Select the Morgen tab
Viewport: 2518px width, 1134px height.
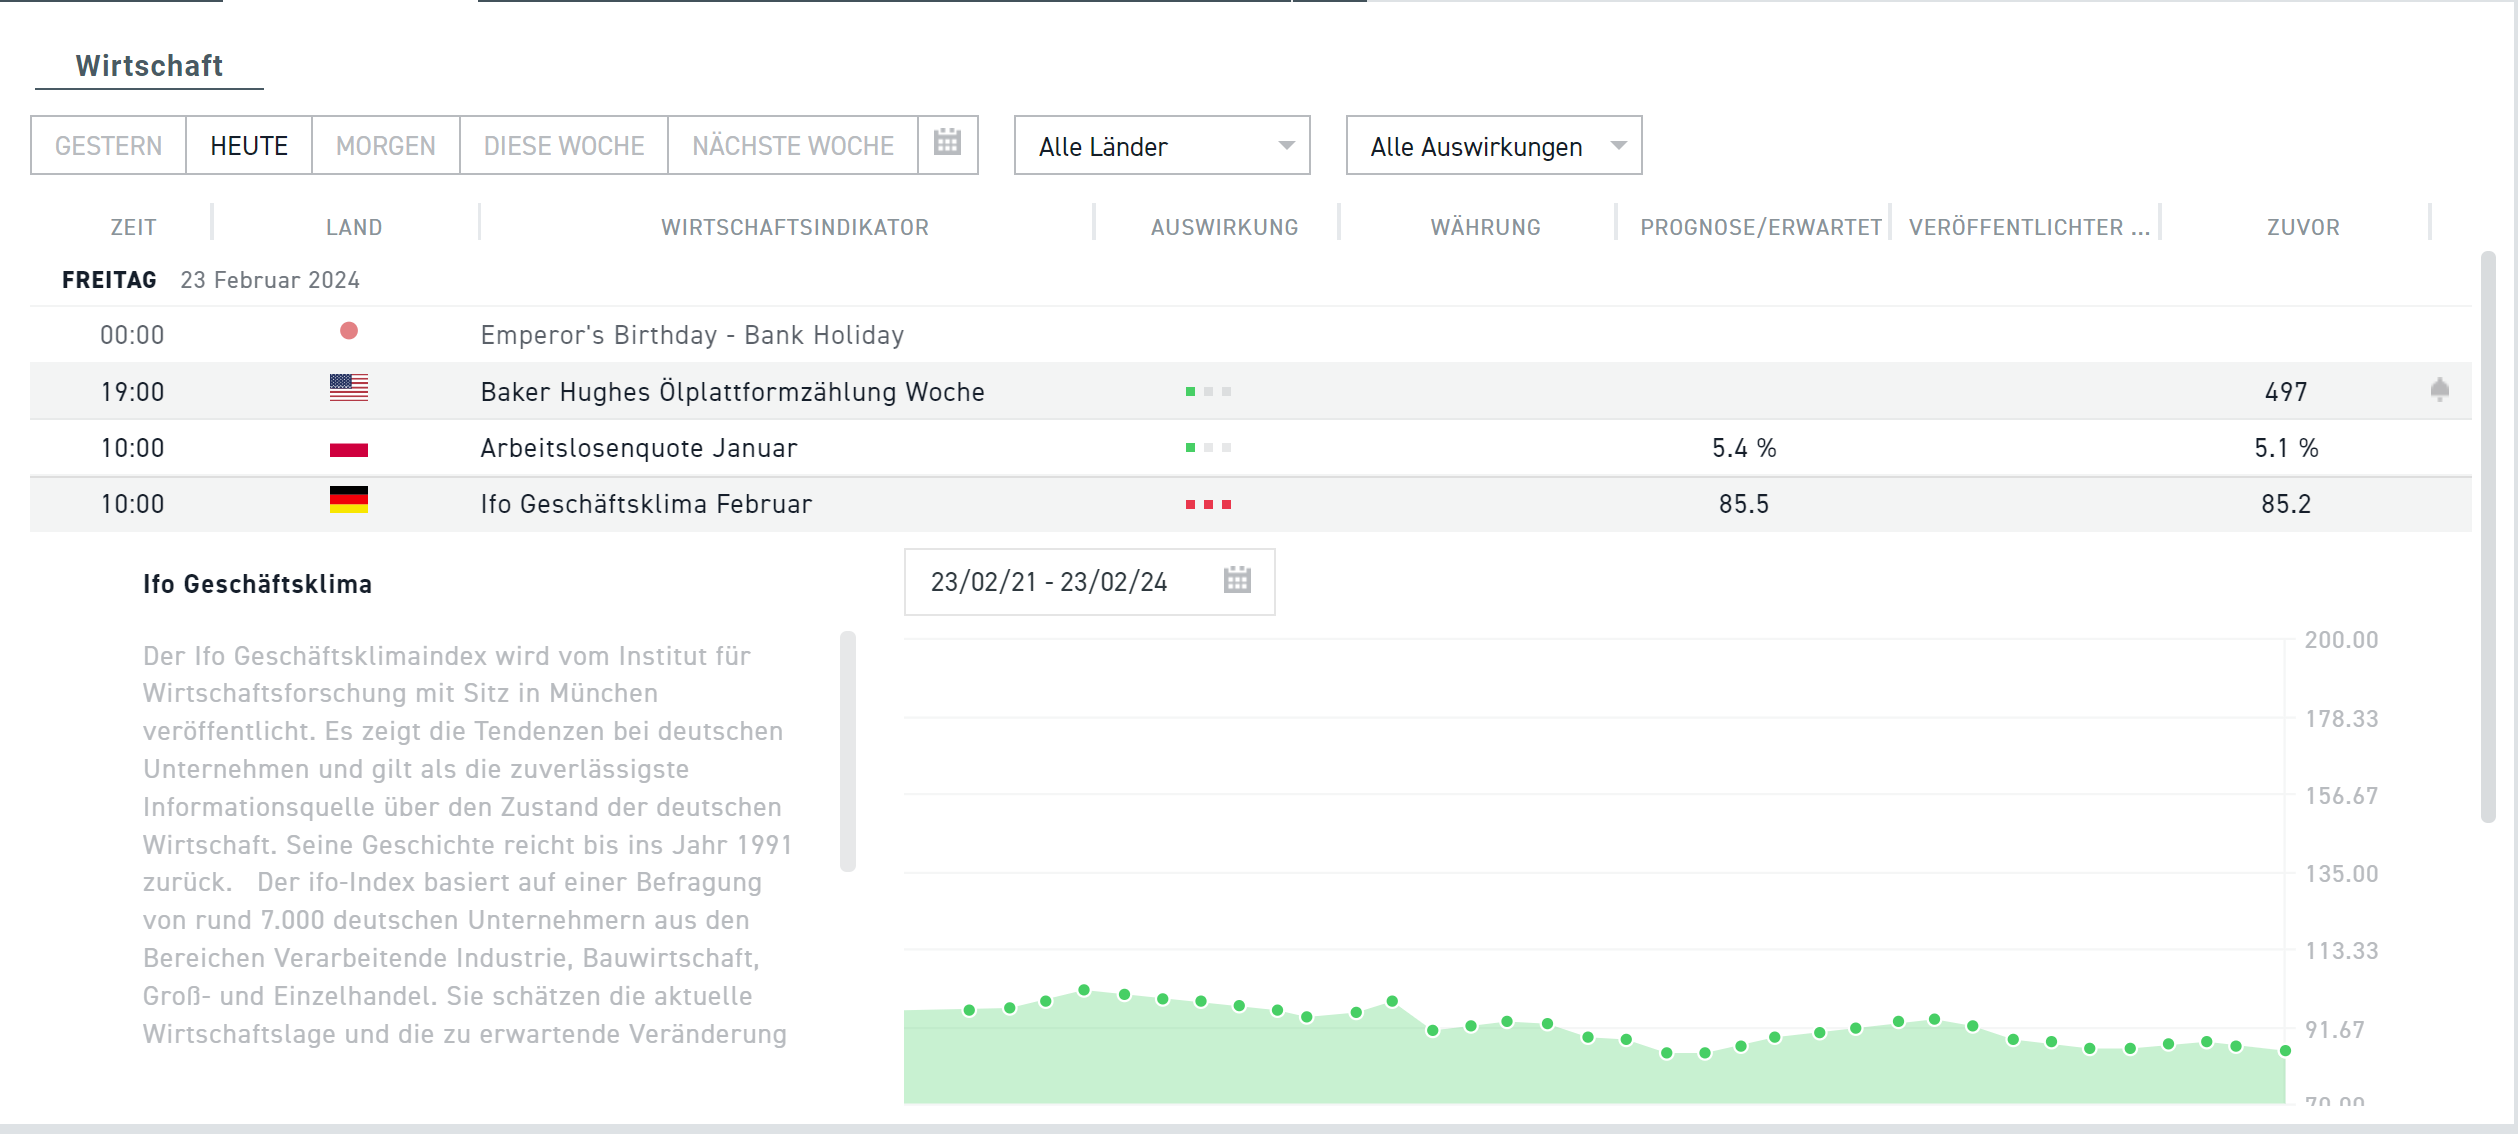coord(385,146)
